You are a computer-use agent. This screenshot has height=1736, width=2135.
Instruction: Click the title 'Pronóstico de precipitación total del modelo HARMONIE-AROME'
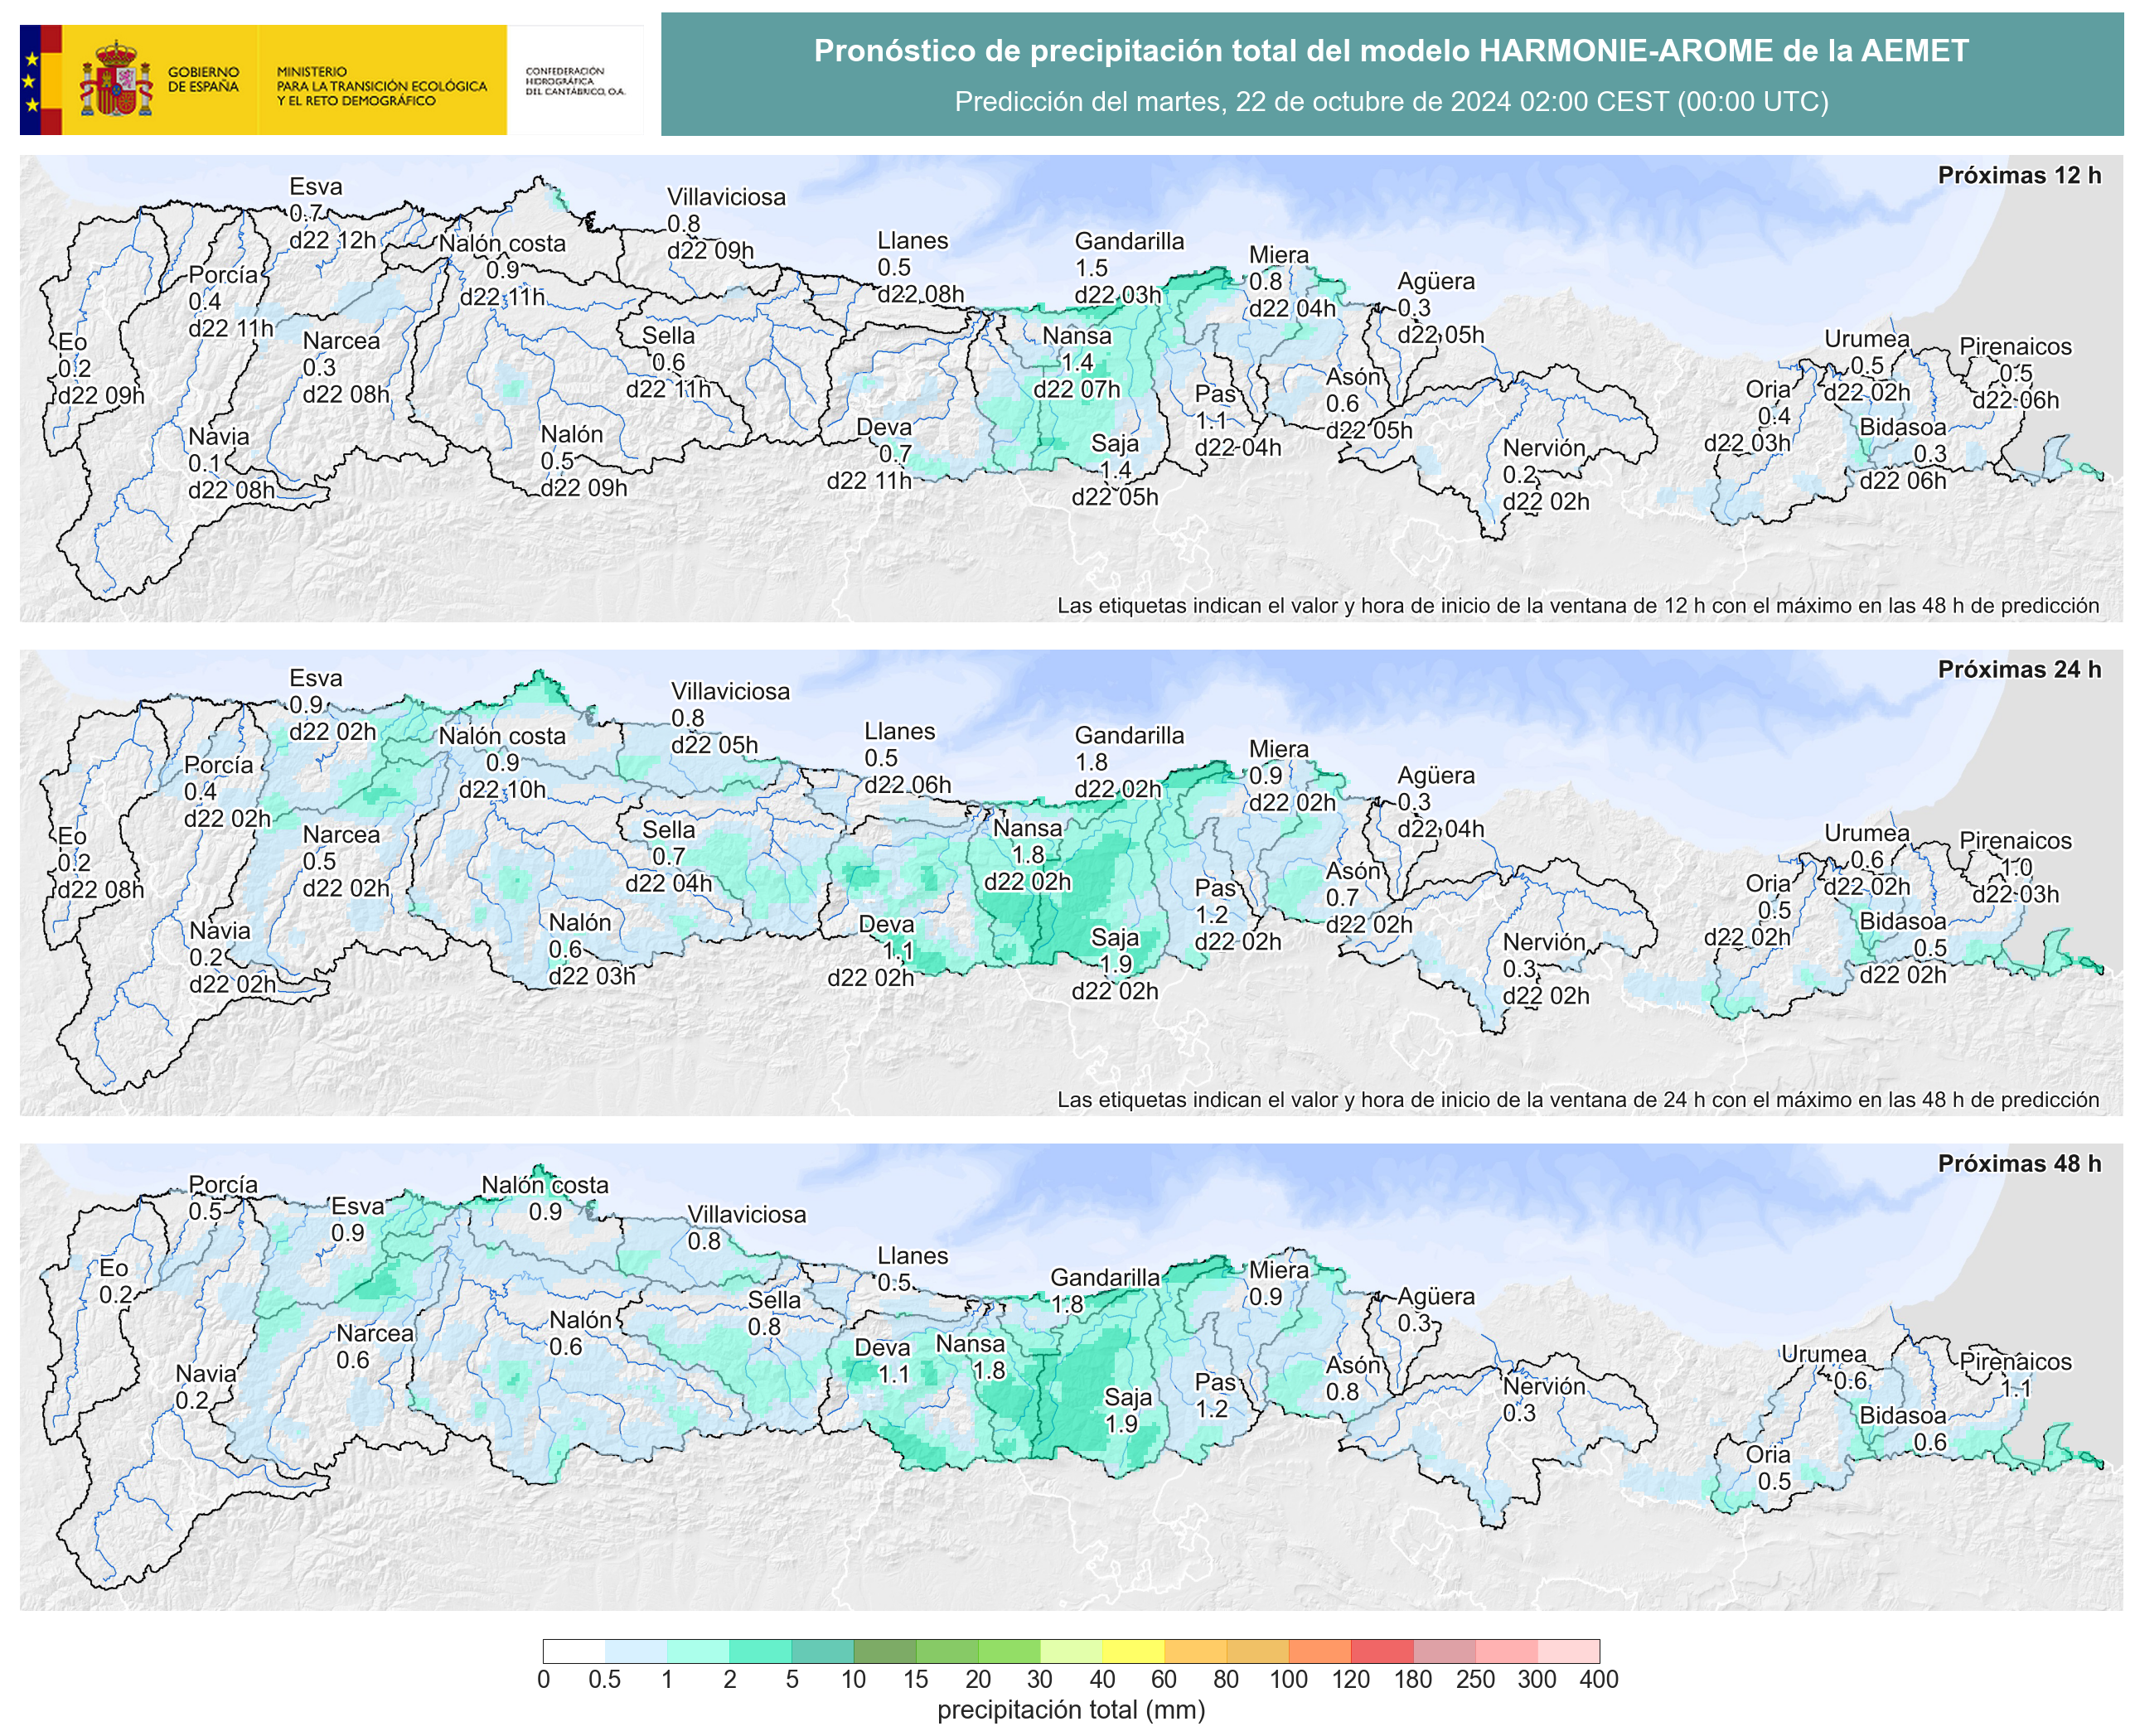[1391, 51]
